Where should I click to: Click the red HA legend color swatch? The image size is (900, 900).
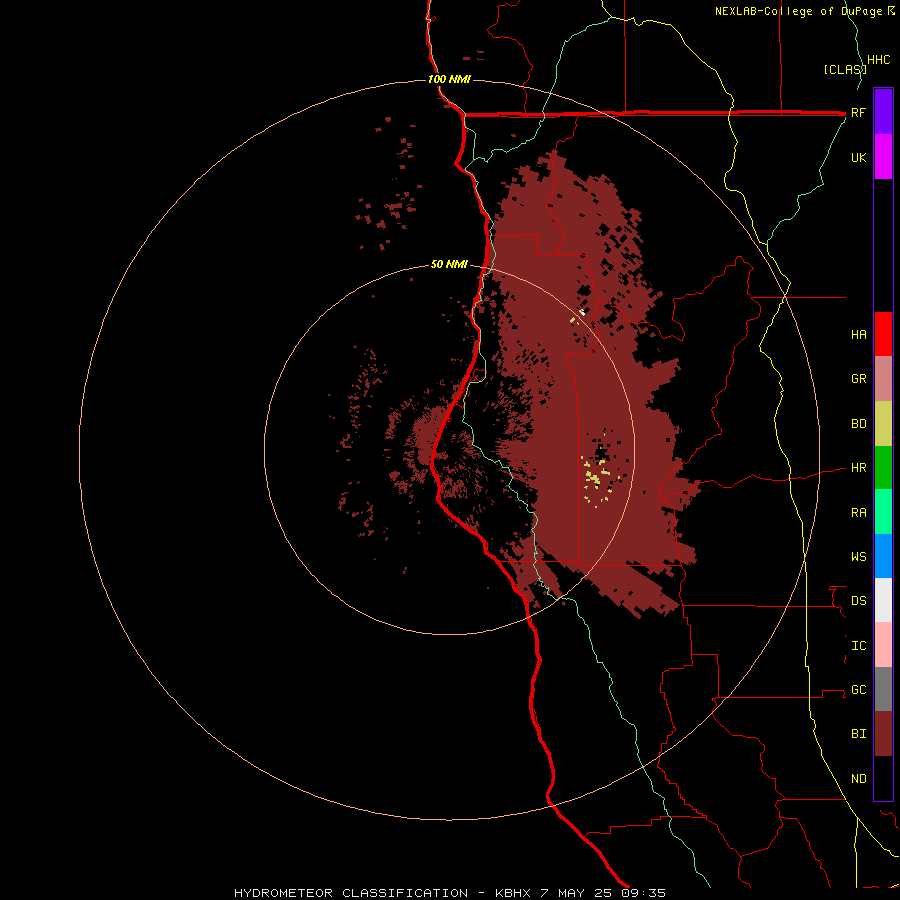883,334
